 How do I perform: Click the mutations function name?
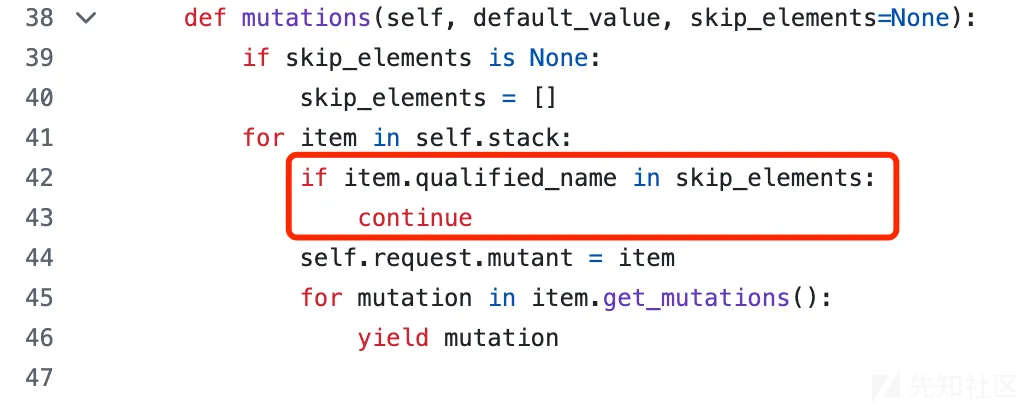tap(307, 18)
